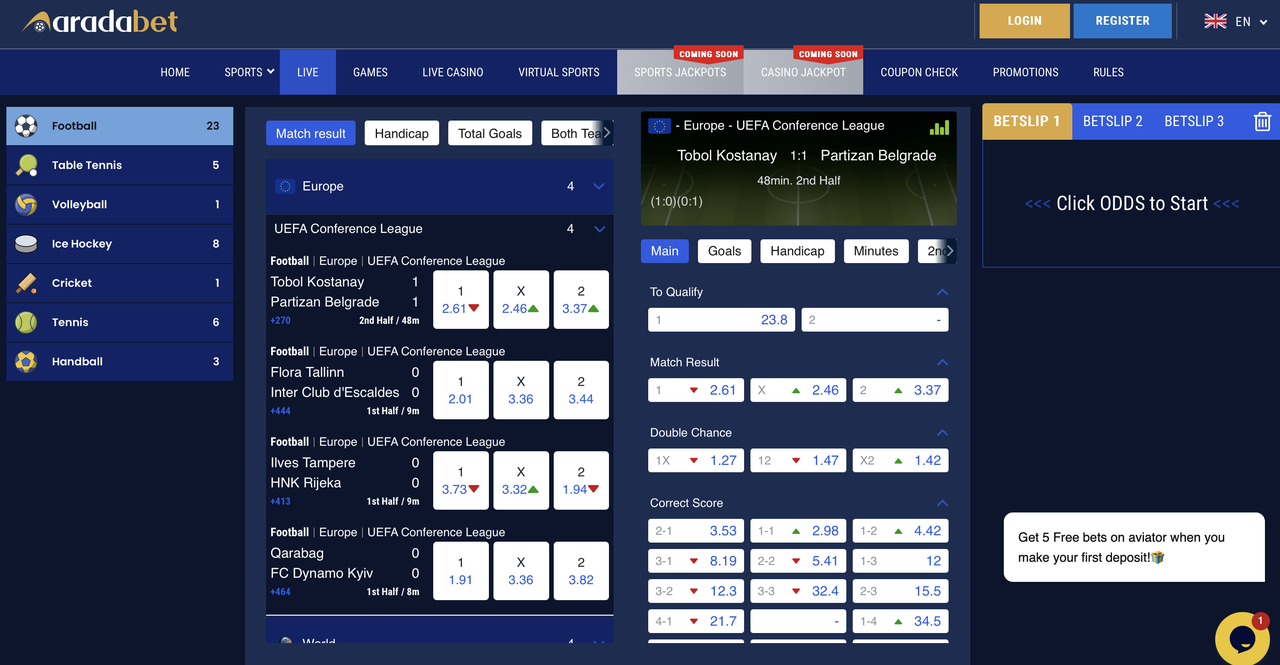
Task: Bet on HNK Rijeka win at 1.94
Action: pos(581,481)
